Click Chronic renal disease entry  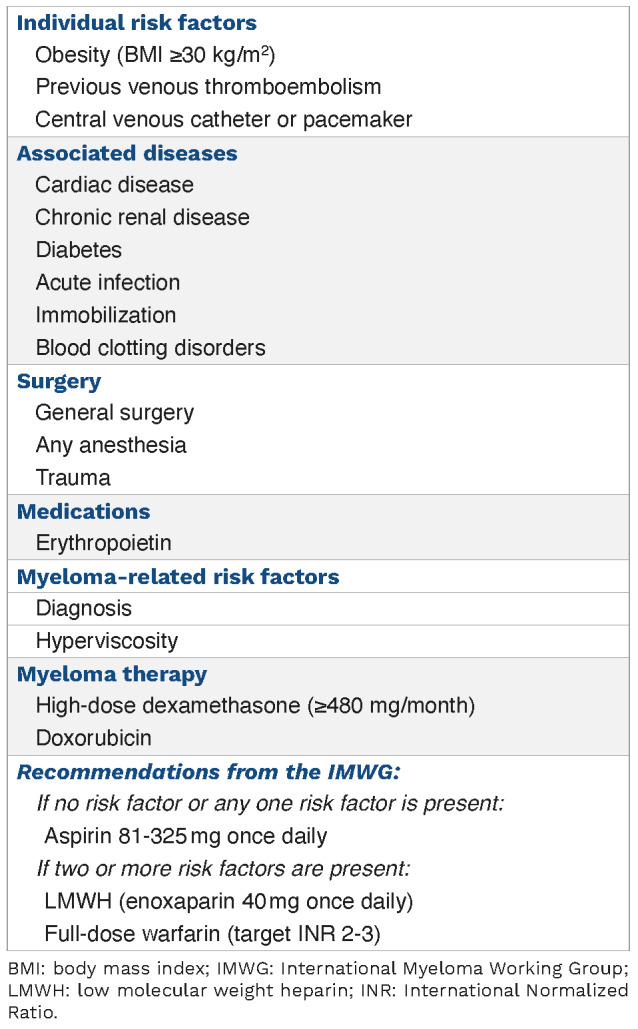[x=142, y=217]
